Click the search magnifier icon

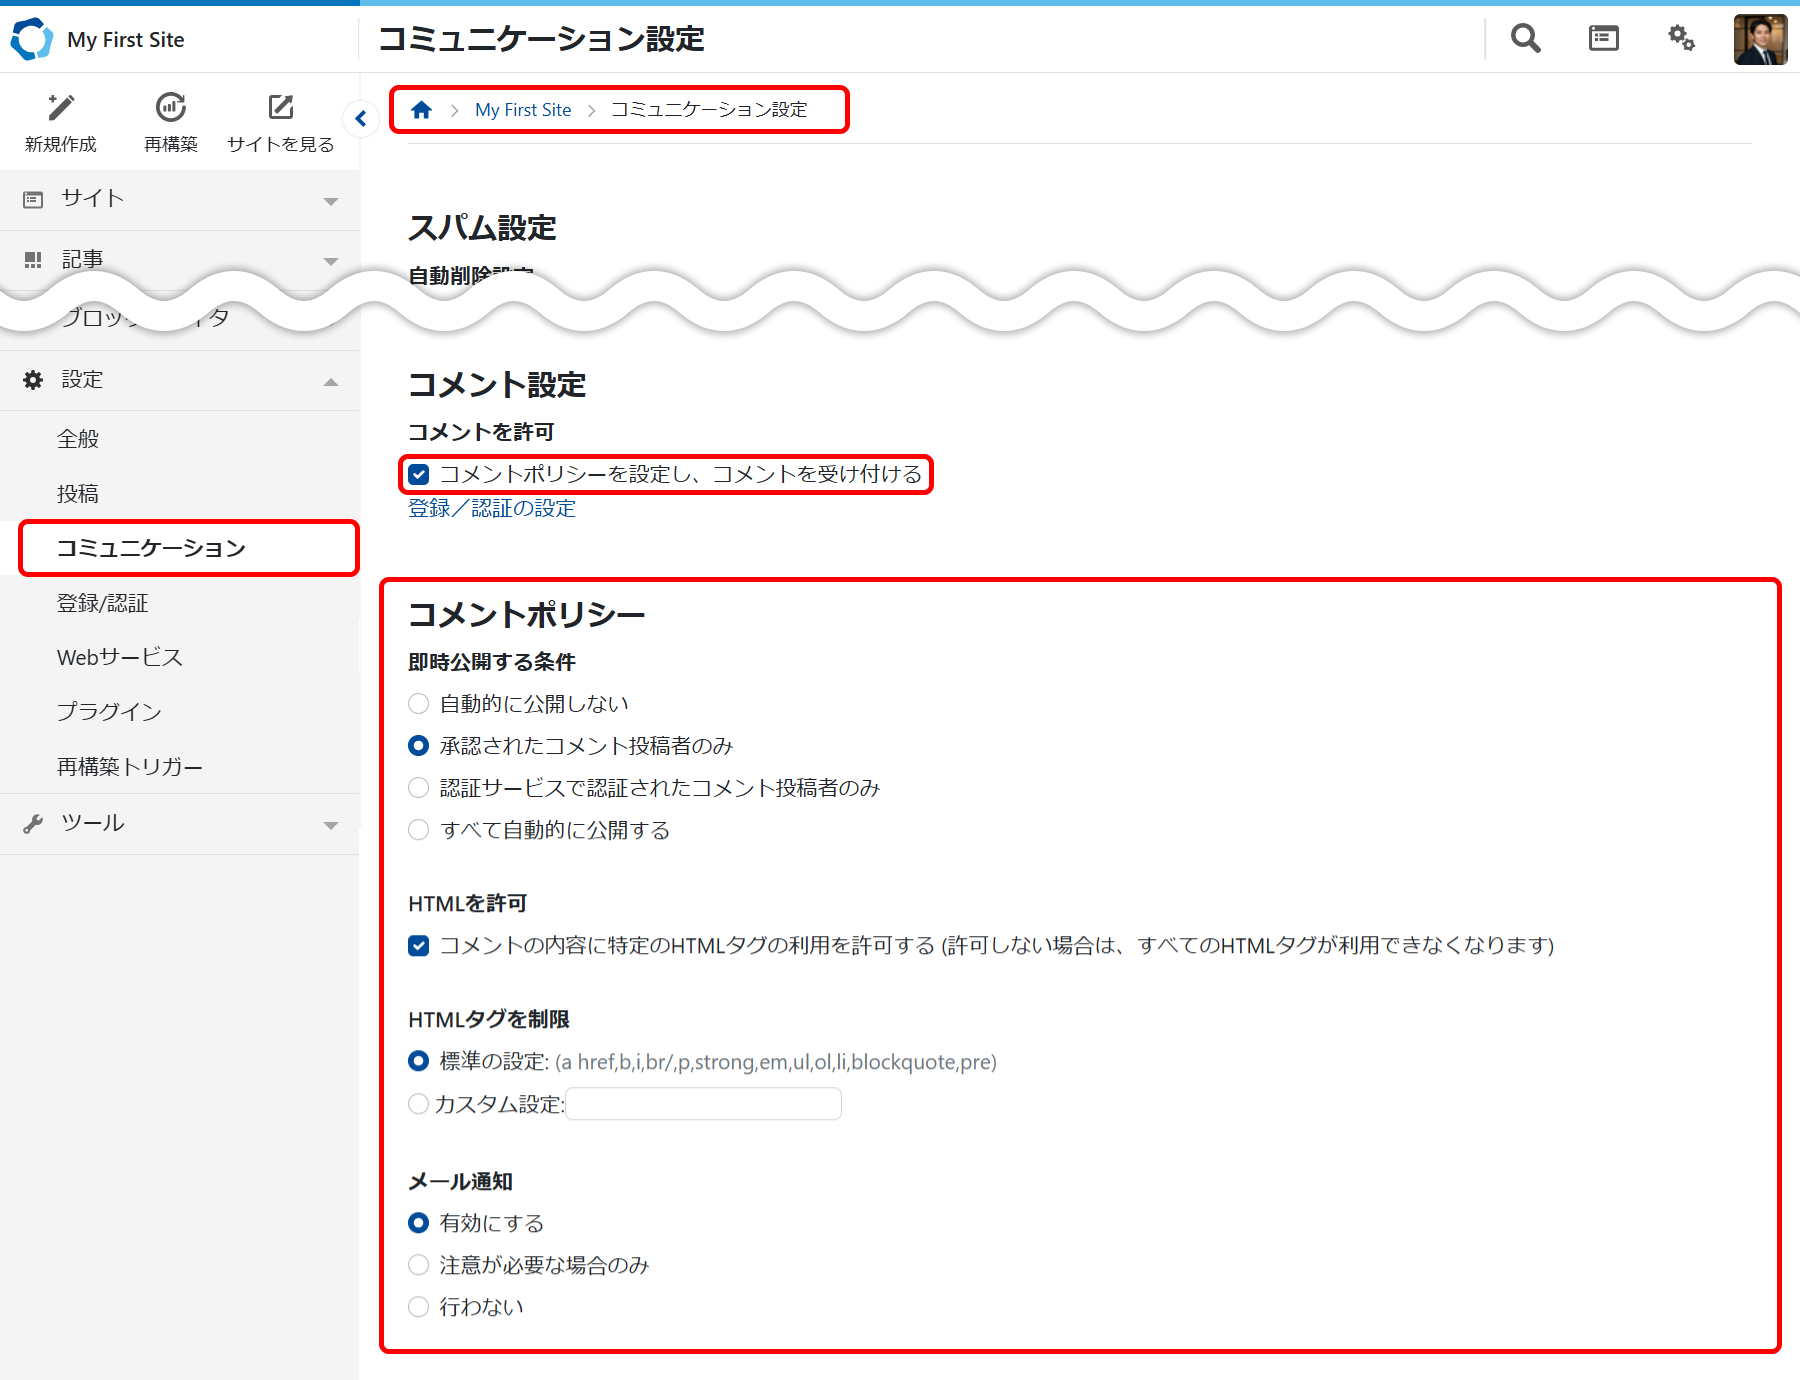1525,39
